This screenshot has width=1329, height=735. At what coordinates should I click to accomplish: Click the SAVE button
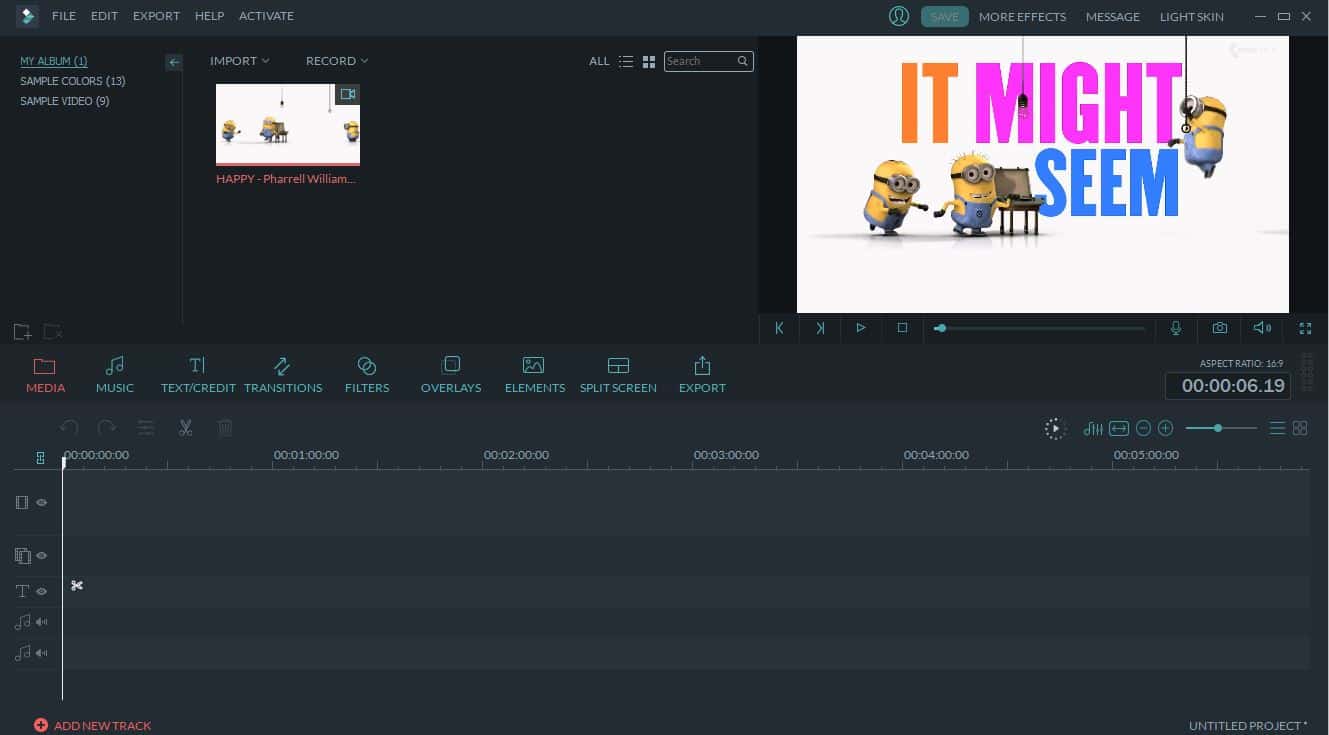click(x=944, y=16)
